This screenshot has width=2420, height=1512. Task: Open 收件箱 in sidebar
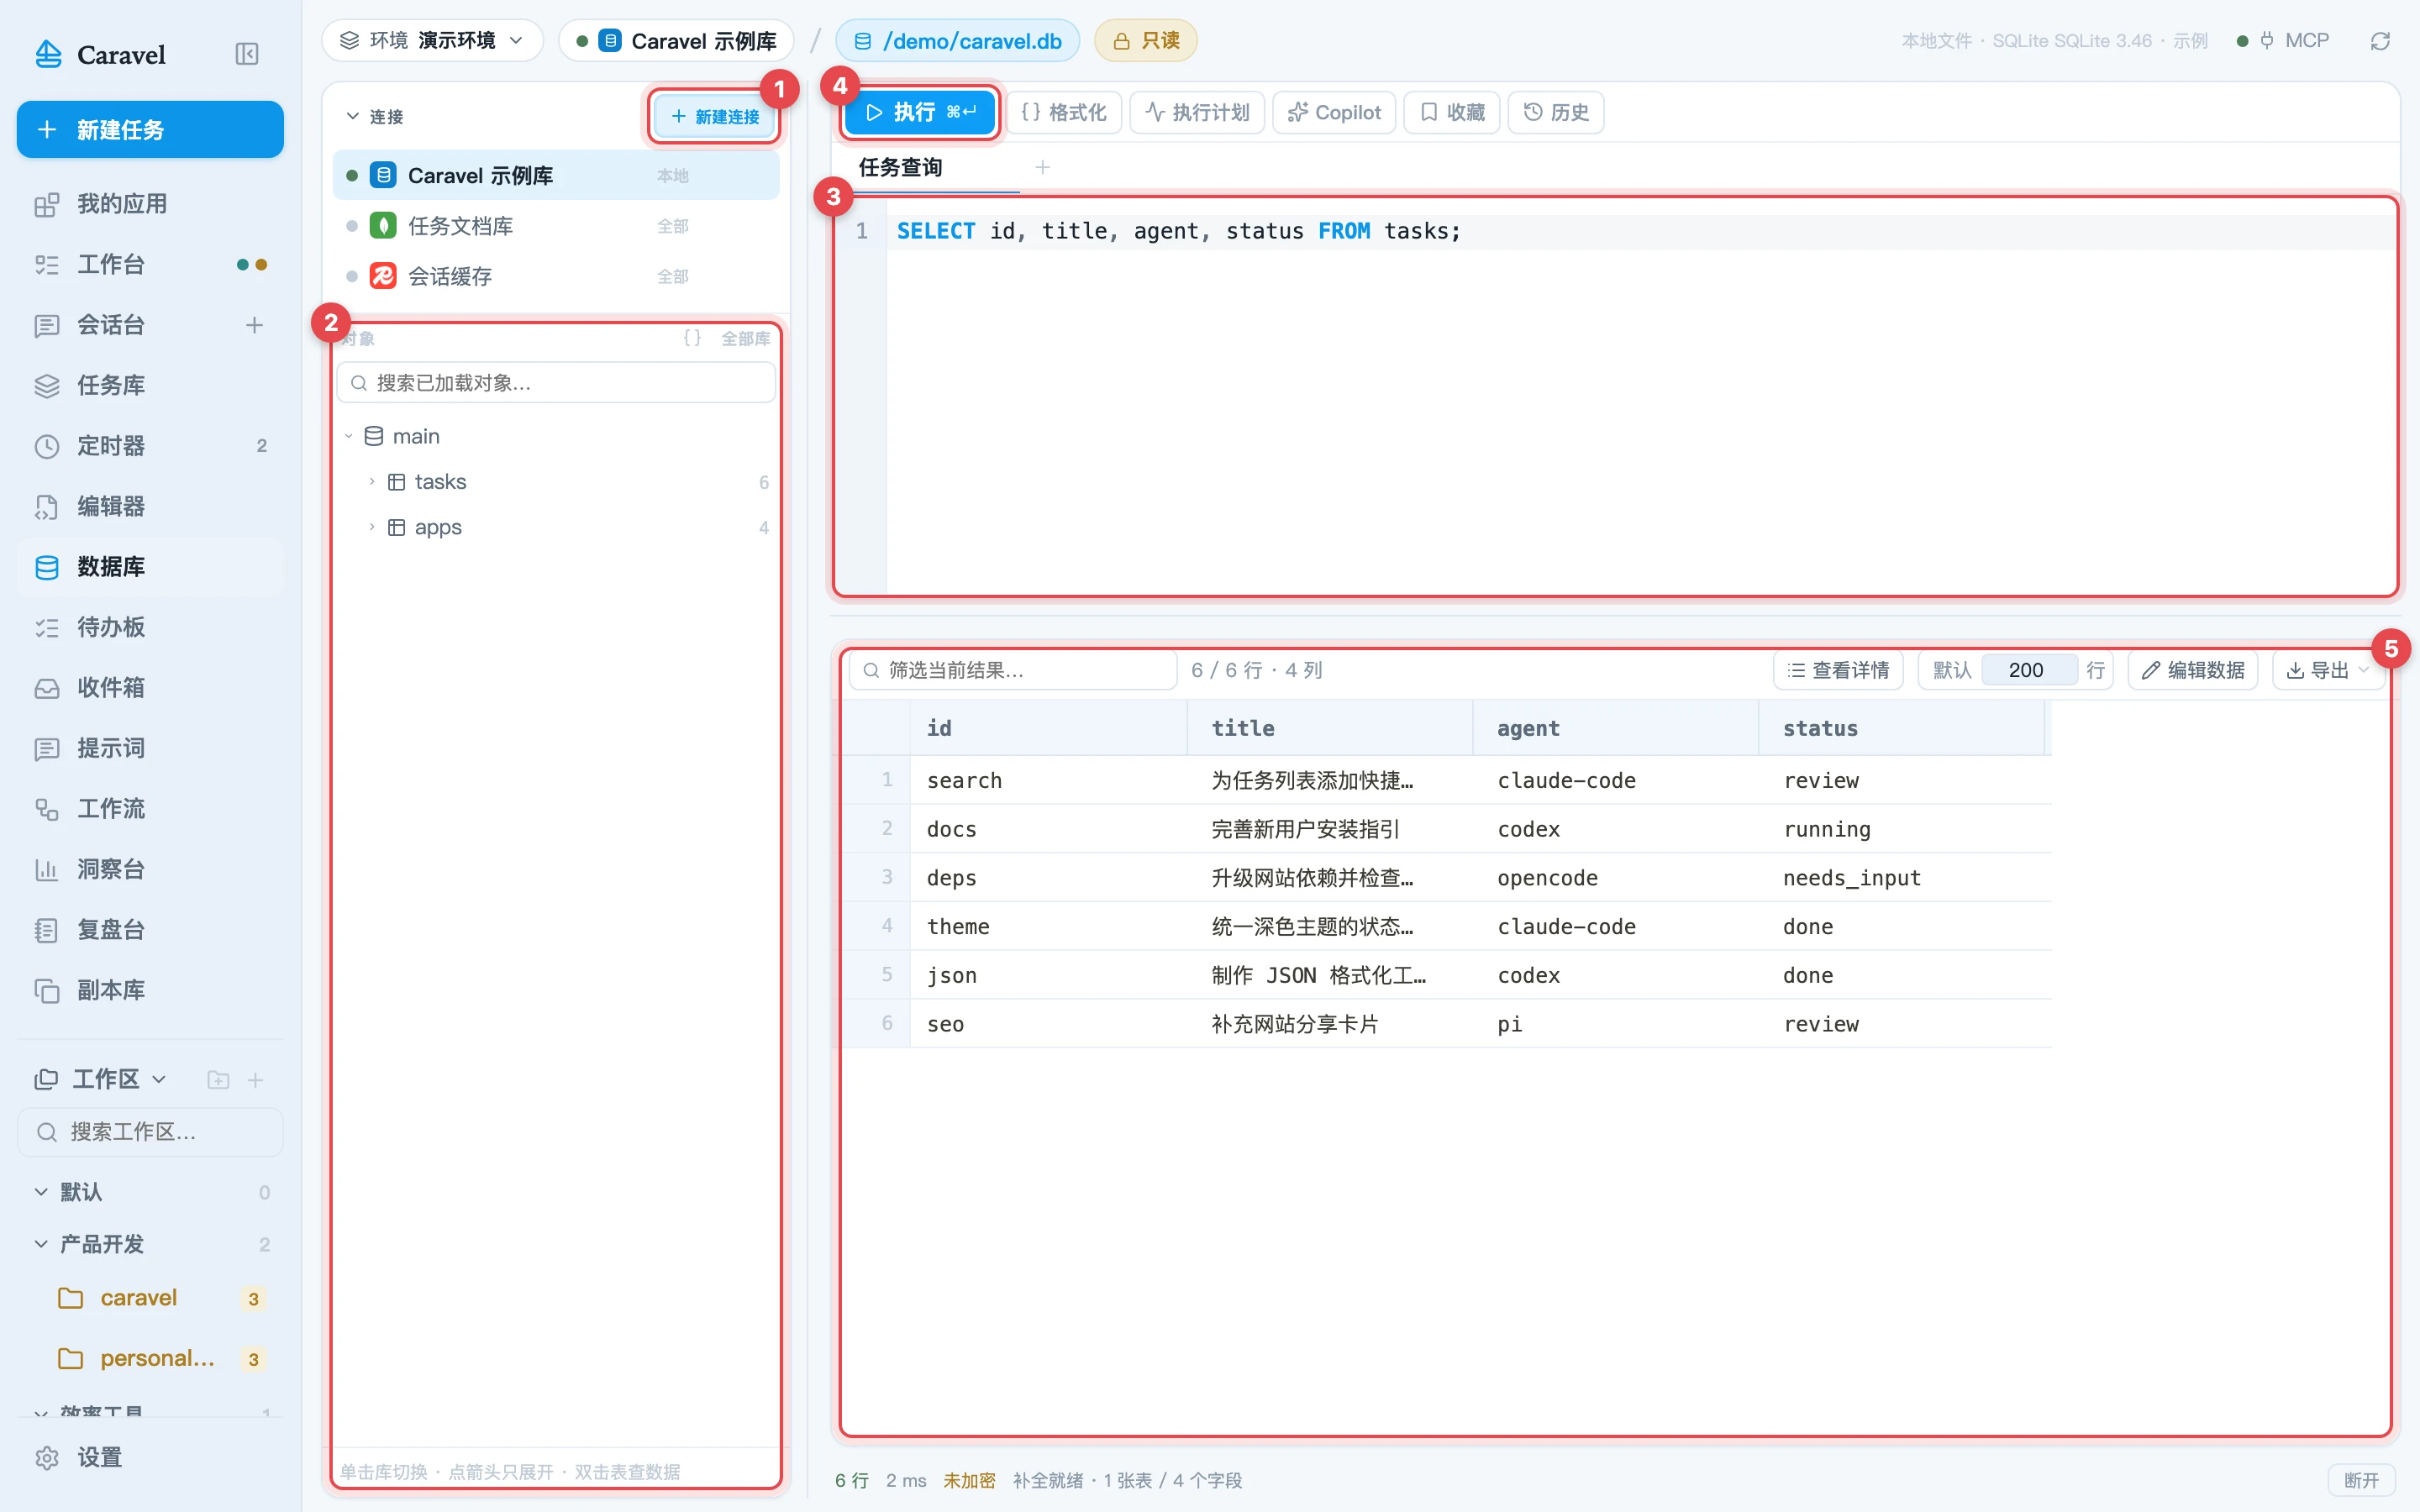(150, 688)
